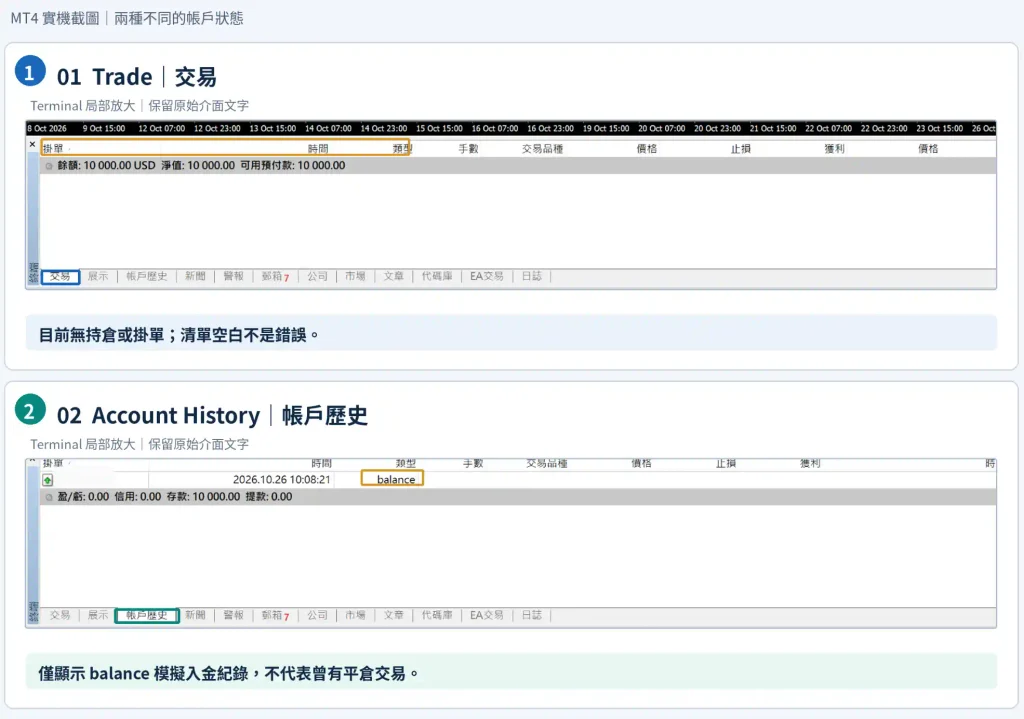The height and width of the screenshot is (719, 1024).
Task: Open the 代碼庫 tab in the 01 Trade panel
Action: pos(437,276)
